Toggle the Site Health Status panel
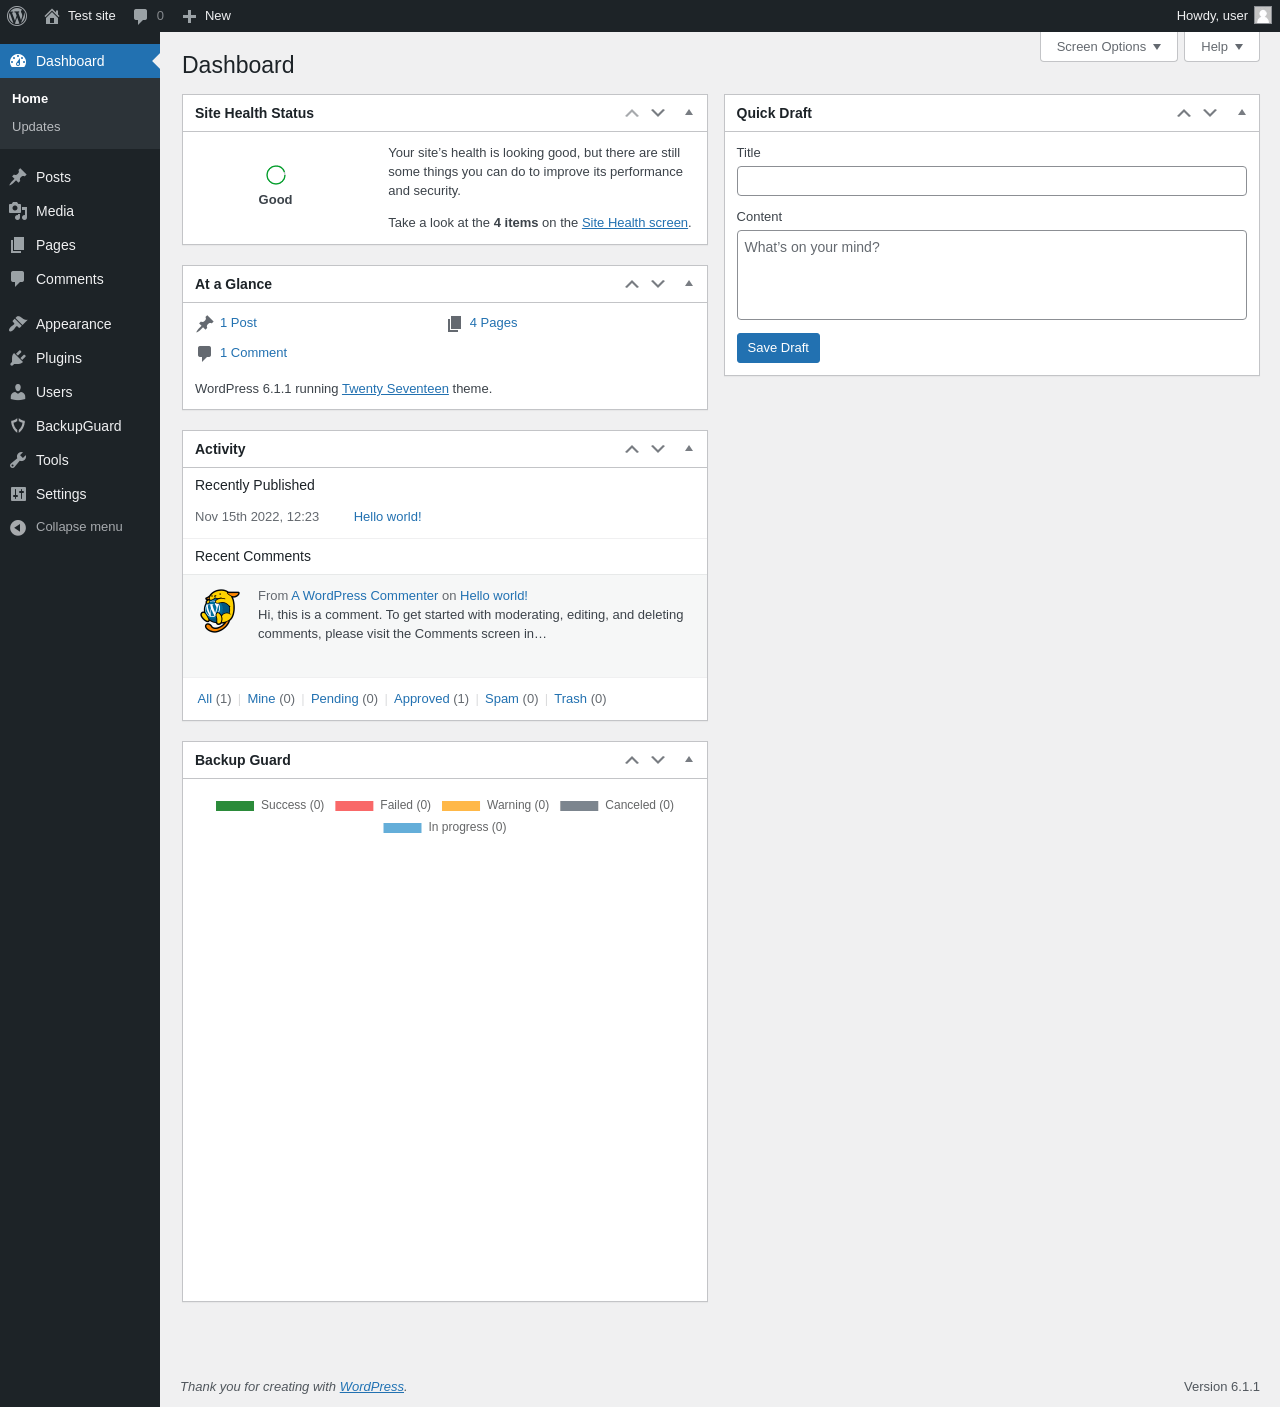 689,113
